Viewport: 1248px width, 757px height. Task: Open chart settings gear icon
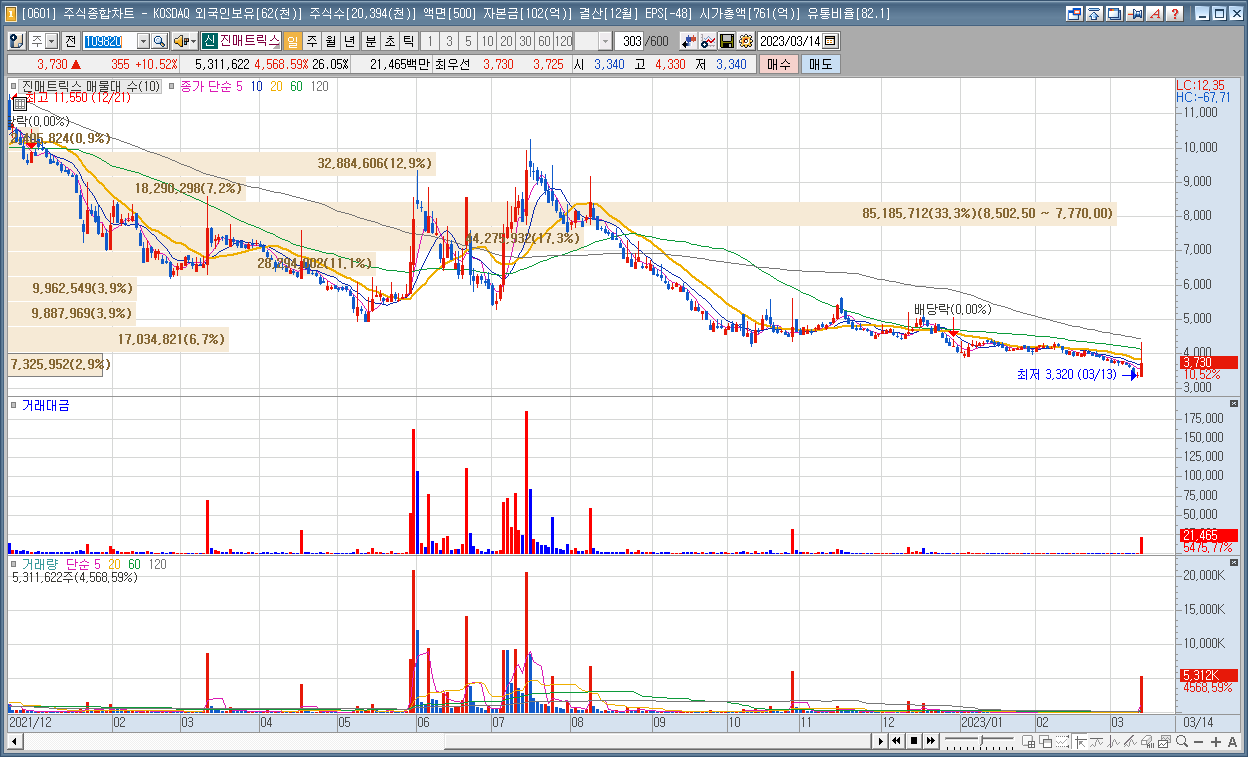pos(745,41)
